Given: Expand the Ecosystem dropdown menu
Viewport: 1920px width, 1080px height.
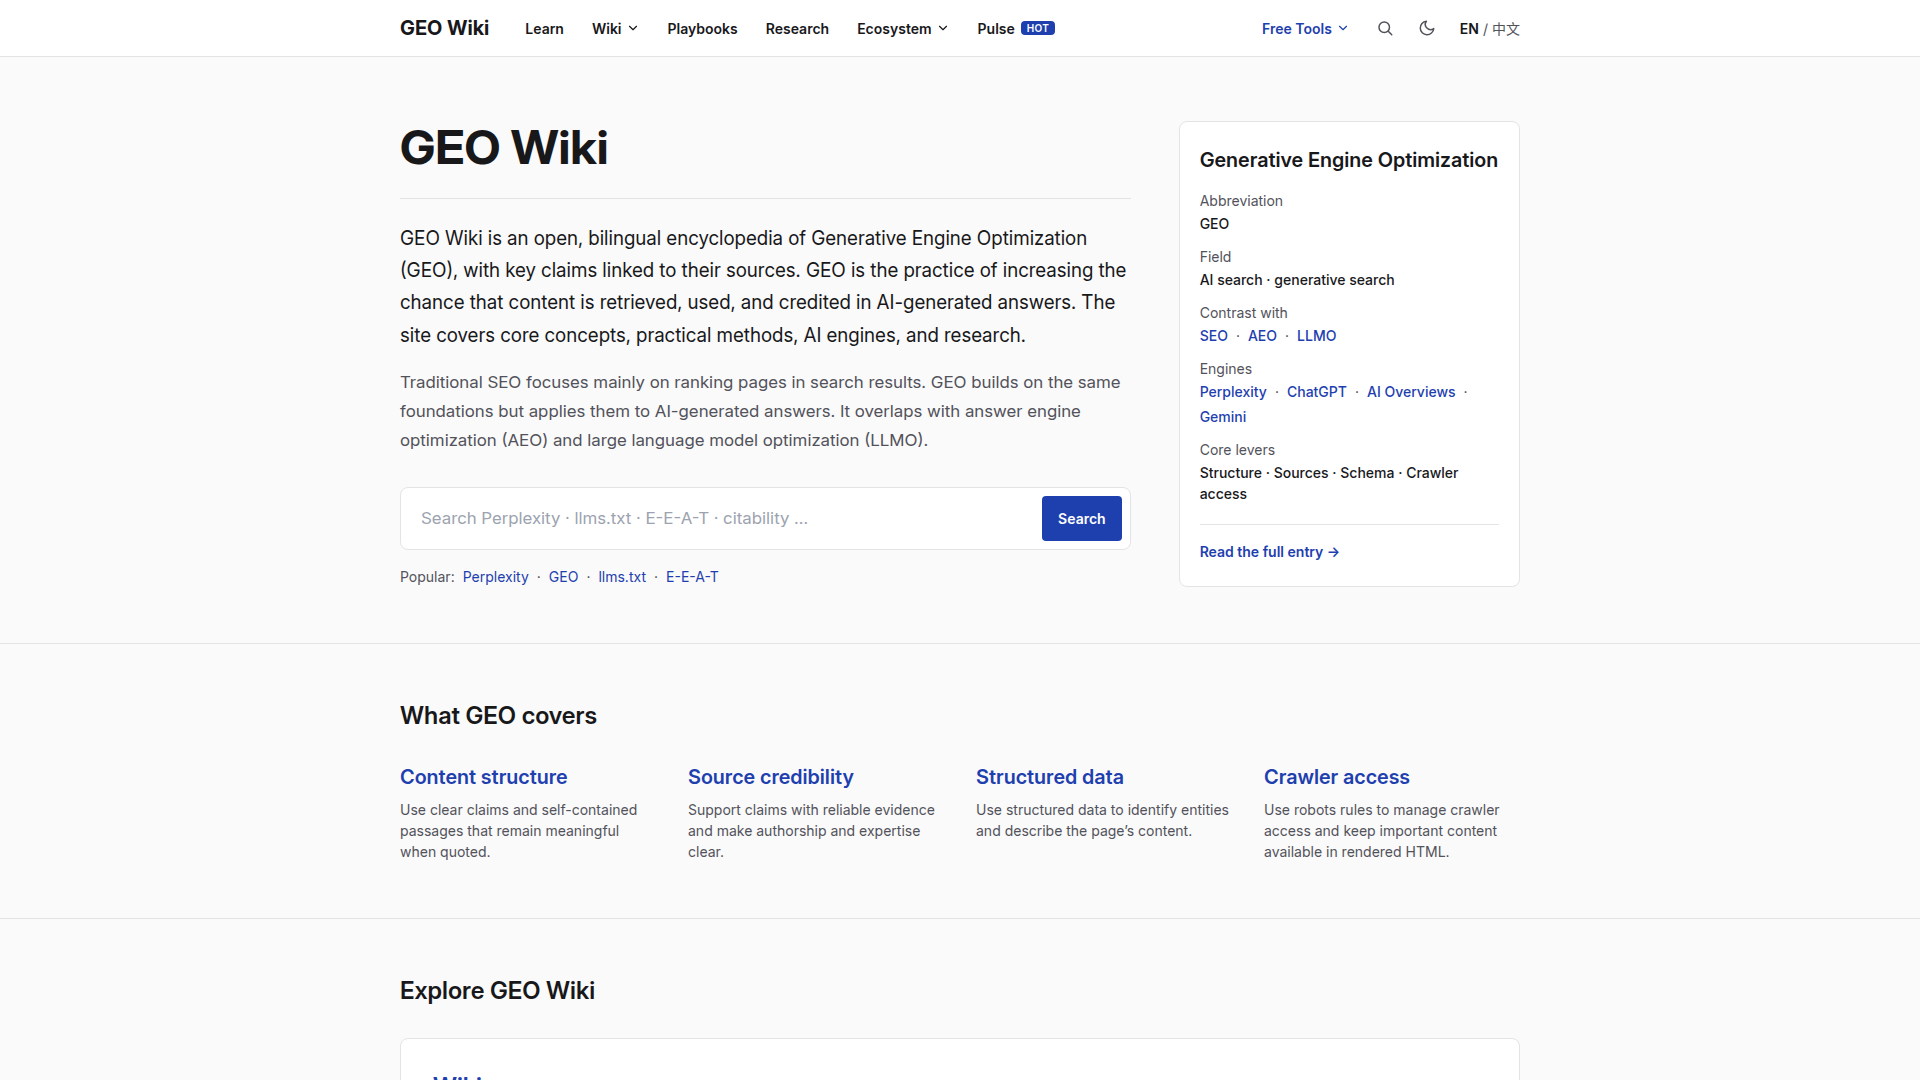Looking at the screenshot, I should coord(902,29).
